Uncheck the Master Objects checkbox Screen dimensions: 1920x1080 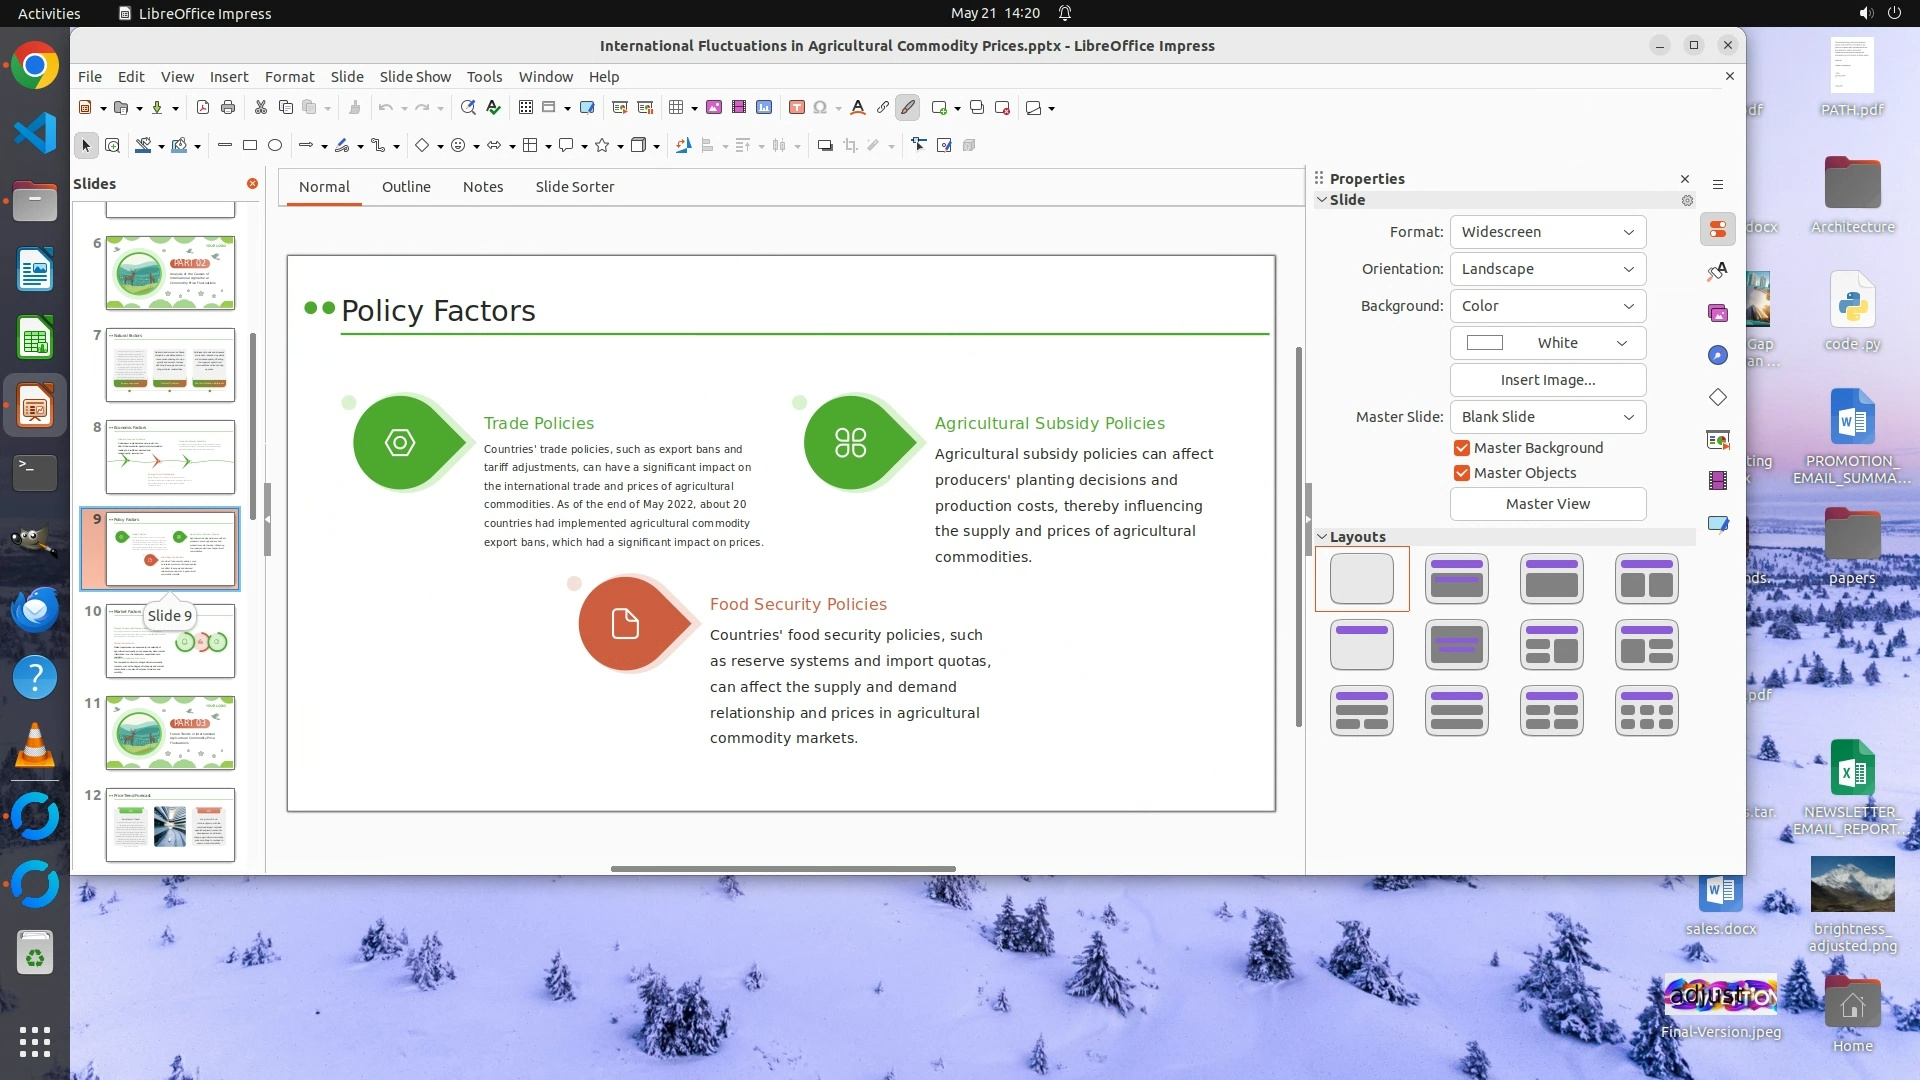point(1462,473)
